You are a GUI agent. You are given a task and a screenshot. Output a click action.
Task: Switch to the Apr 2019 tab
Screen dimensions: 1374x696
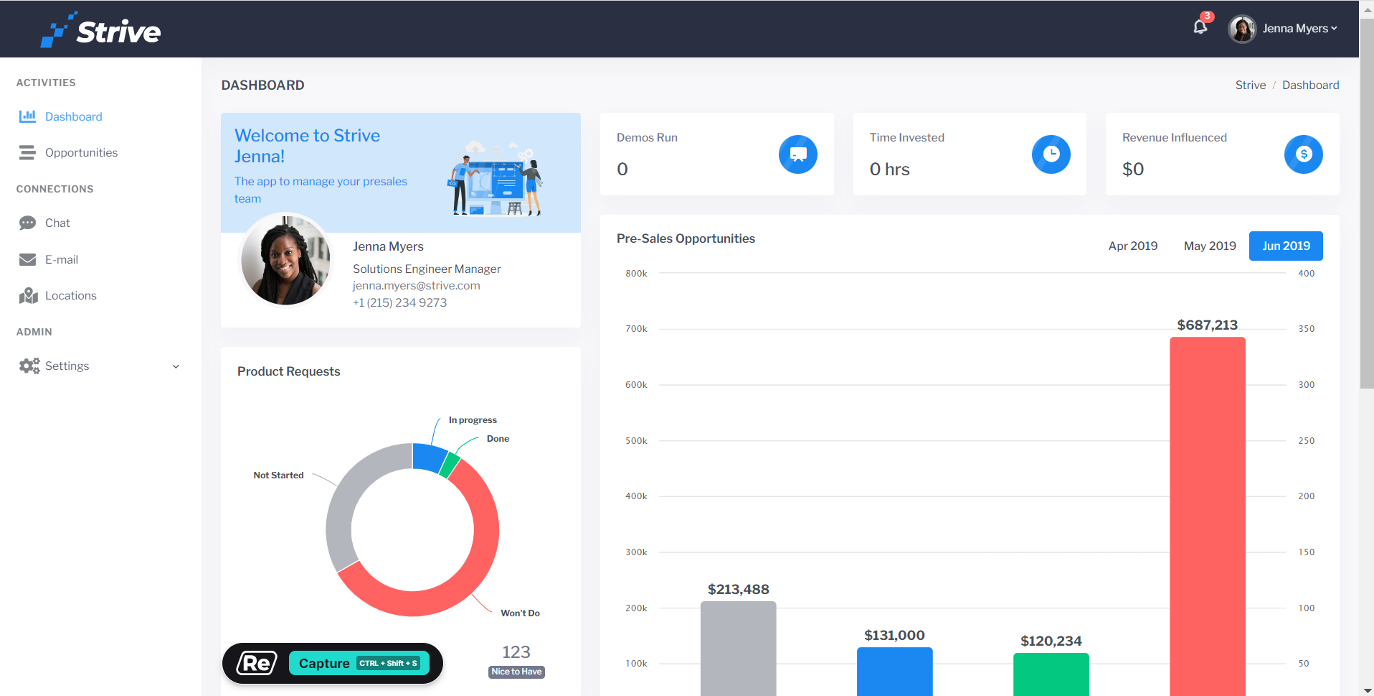coord(1133,245)
